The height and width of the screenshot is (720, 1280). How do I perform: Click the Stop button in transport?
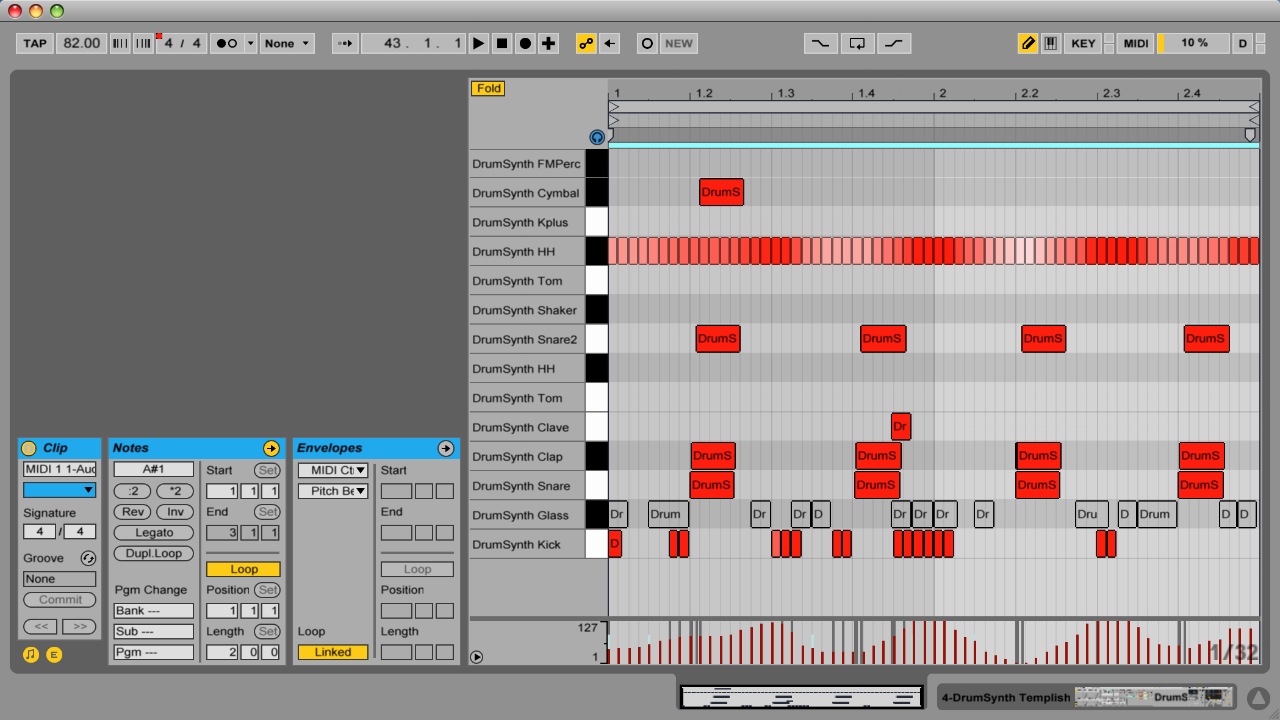pyautogui.click(x=502, y=43)
